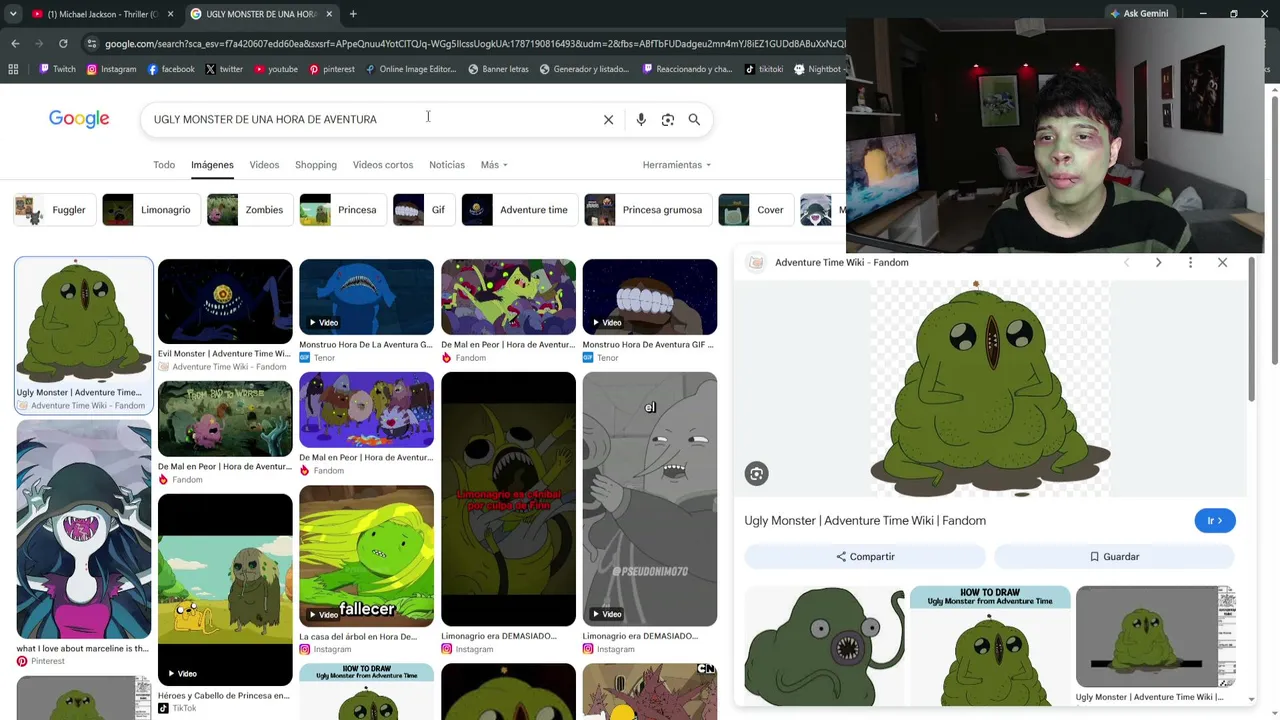Open site information icon in address bar
1280x720 pixels.
(x=92, y=44)
